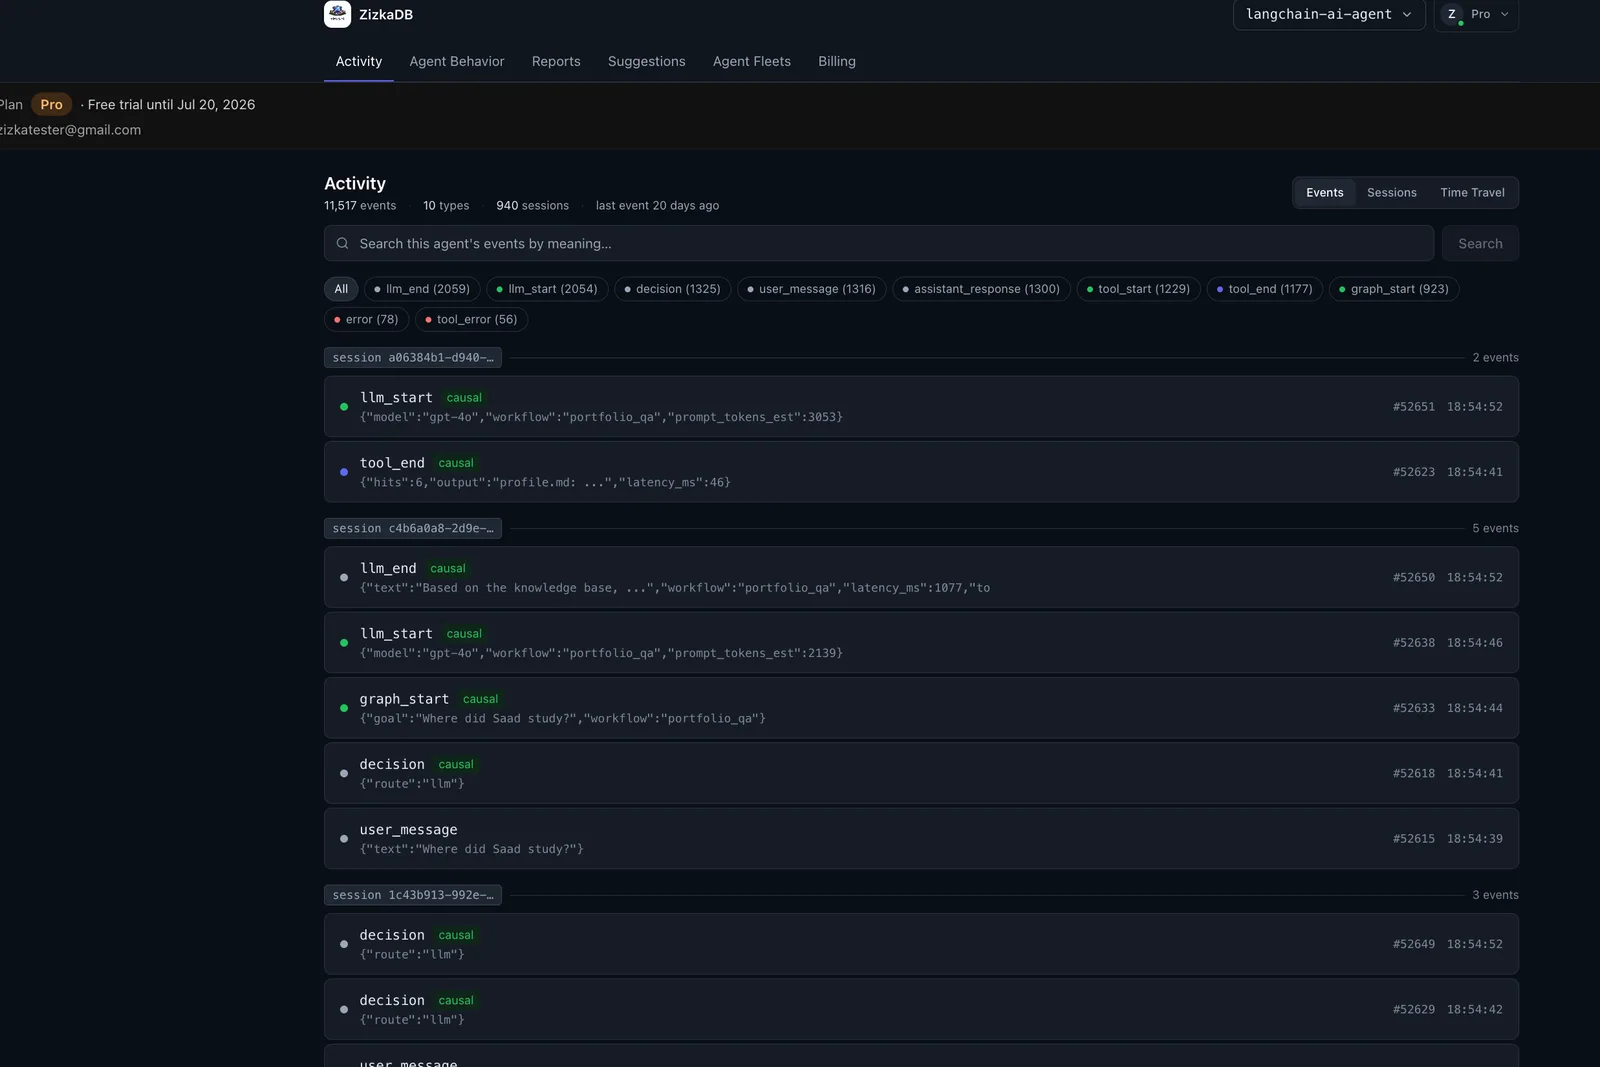The image size is (1600, 1067).
Task: Open tool_end event #52623
Action: click(921, 472)
